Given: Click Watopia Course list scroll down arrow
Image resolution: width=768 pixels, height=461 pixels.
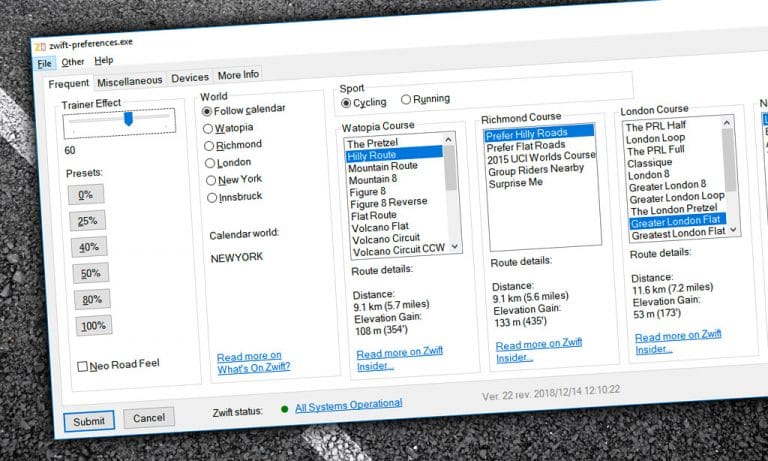Looking at the screenshot, I should [455, 246].
